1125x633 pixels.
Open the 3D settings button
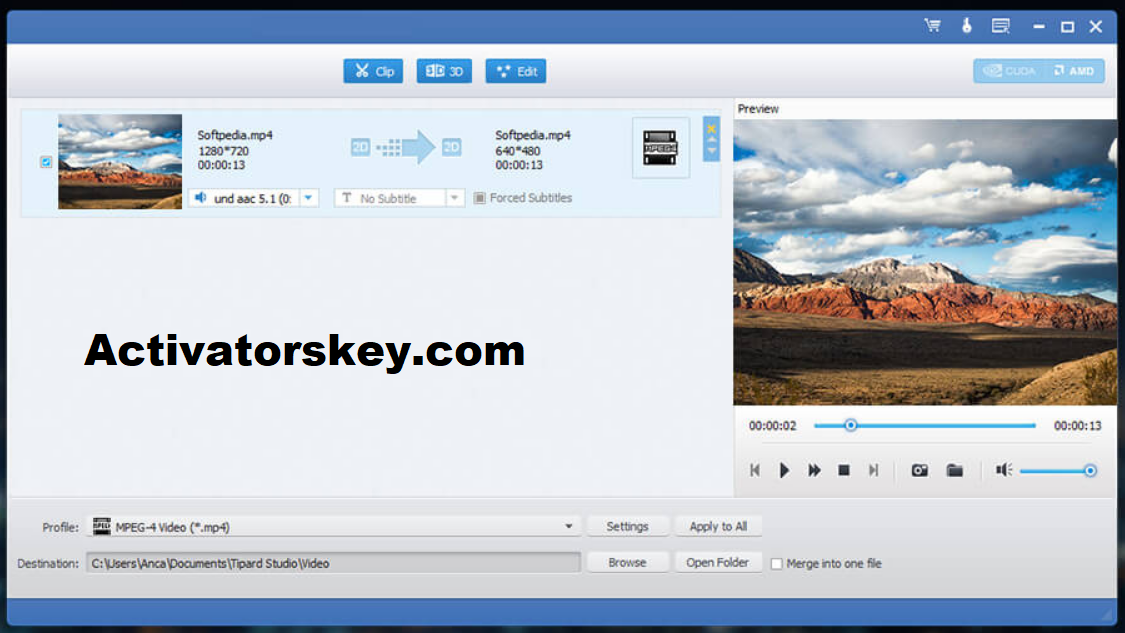[x=444, y=71]
